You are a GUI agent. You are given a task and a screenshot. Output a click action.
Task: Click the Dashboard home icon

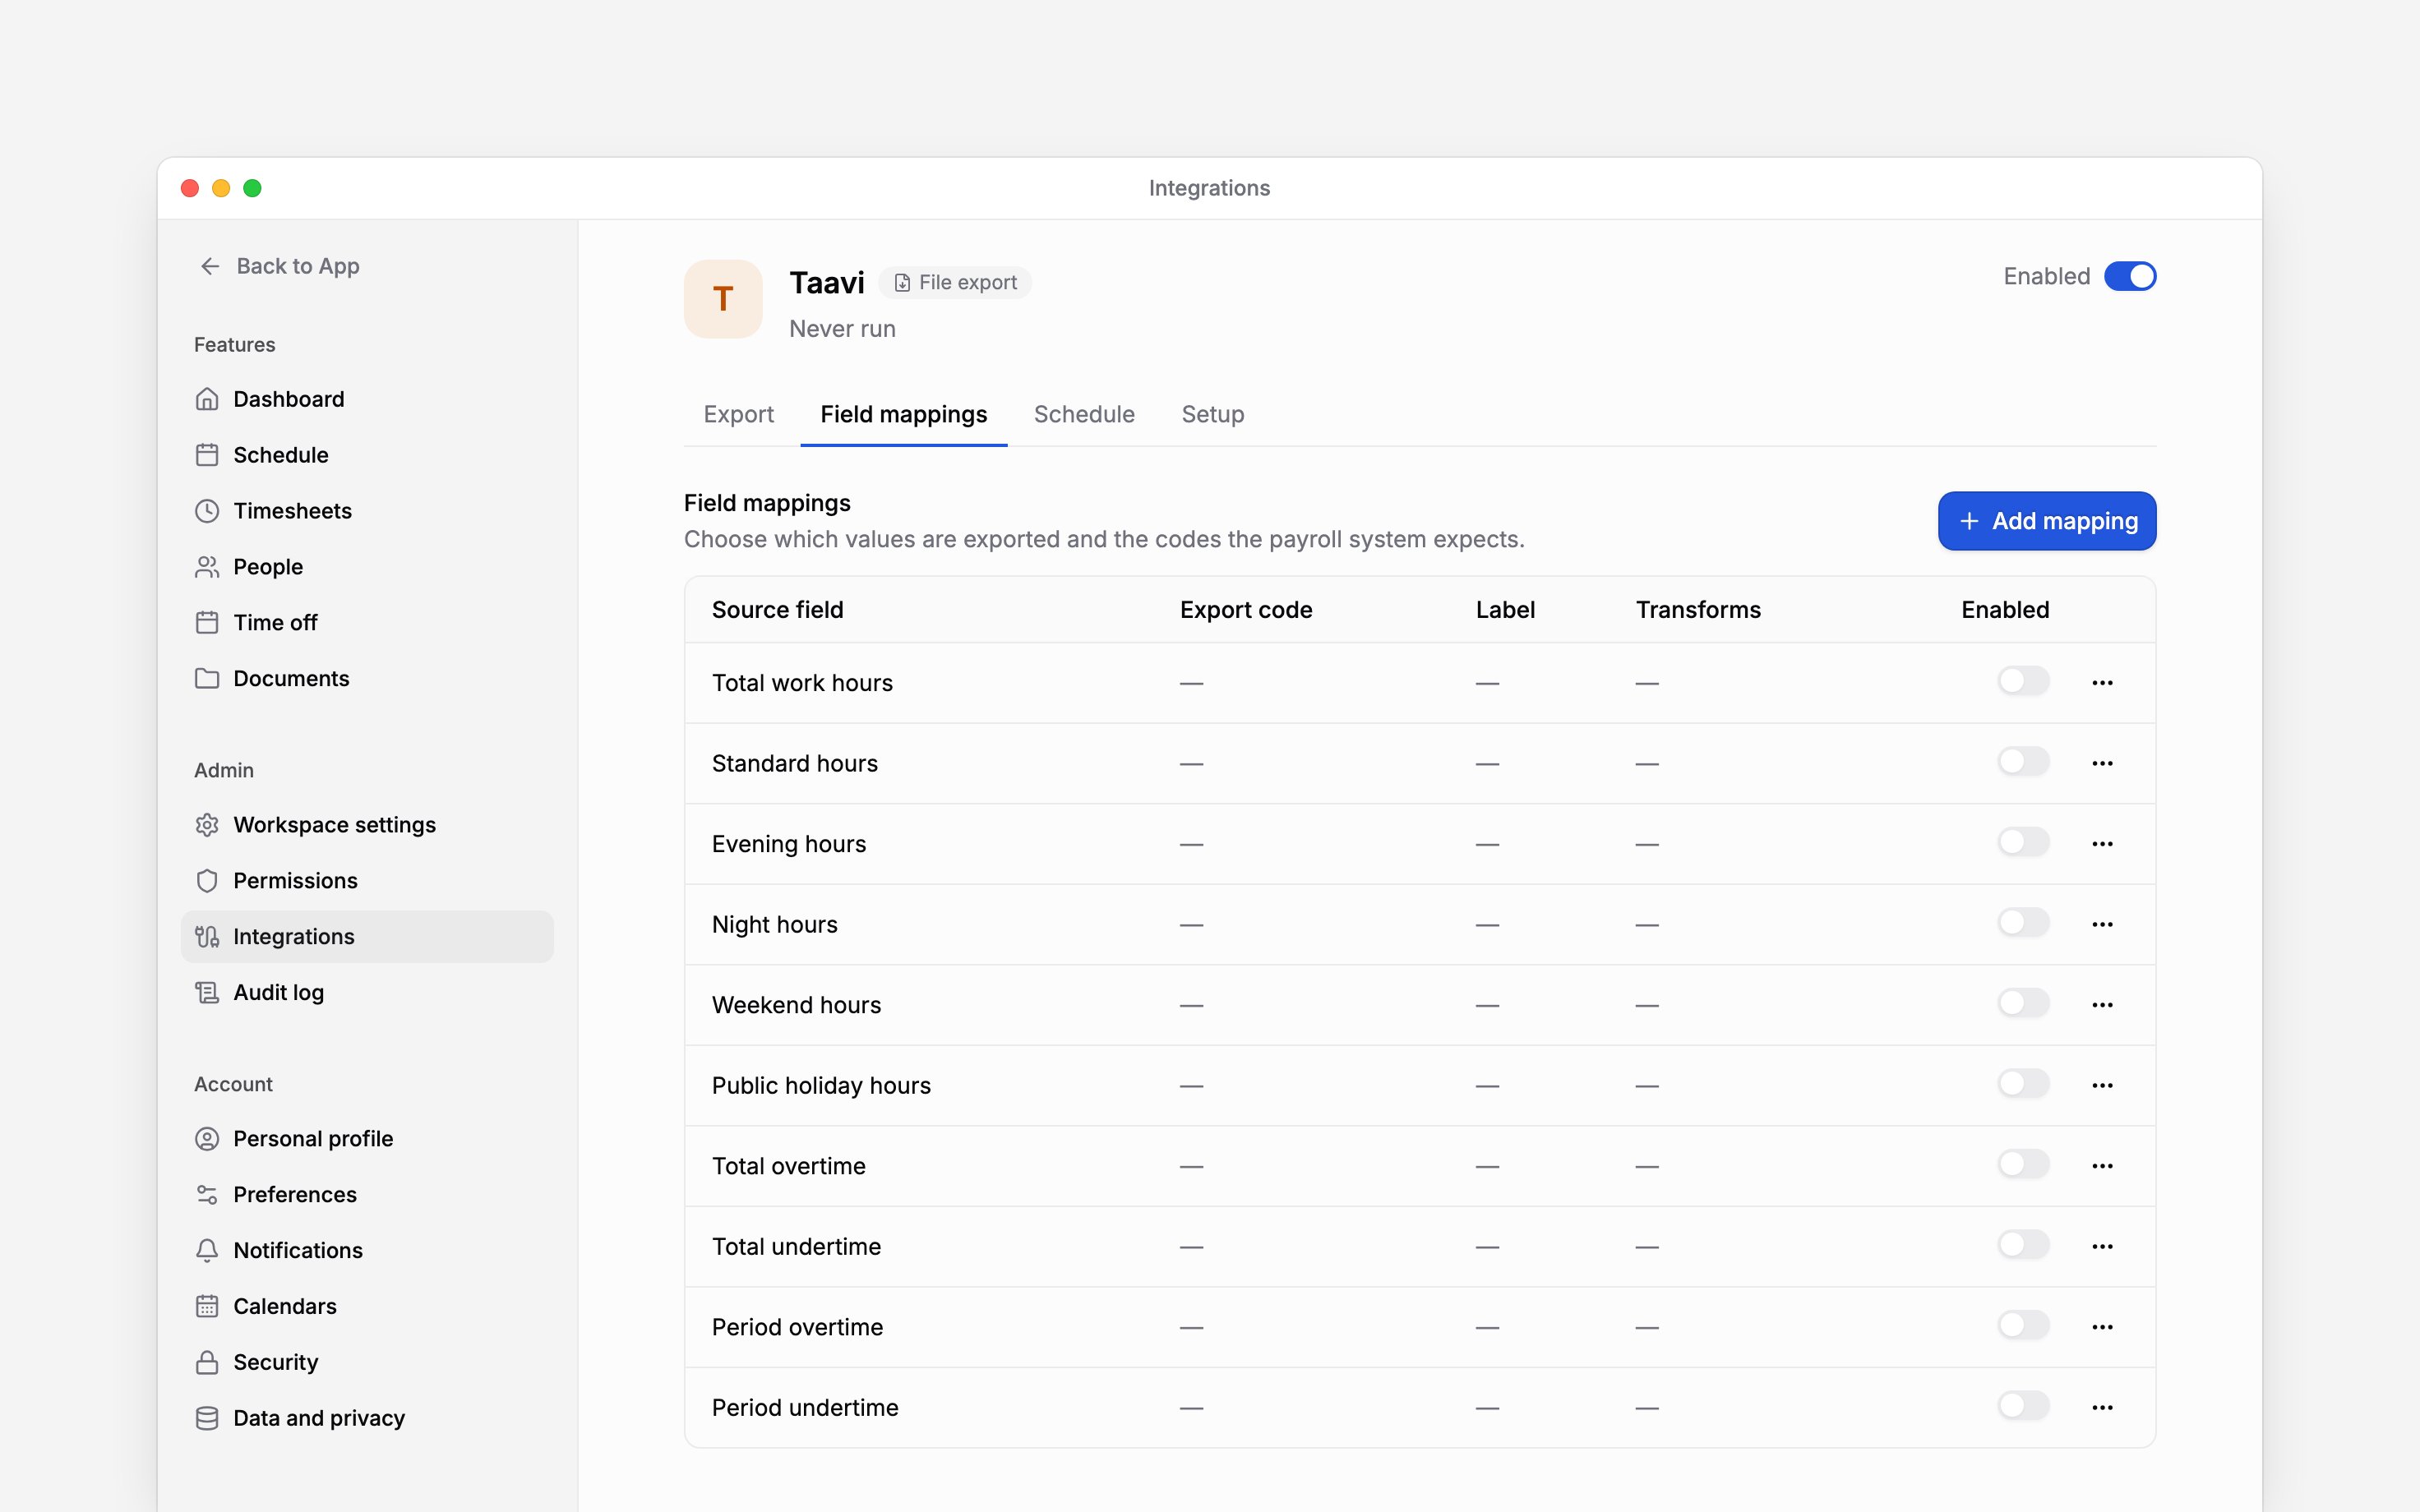pos(207,399)
